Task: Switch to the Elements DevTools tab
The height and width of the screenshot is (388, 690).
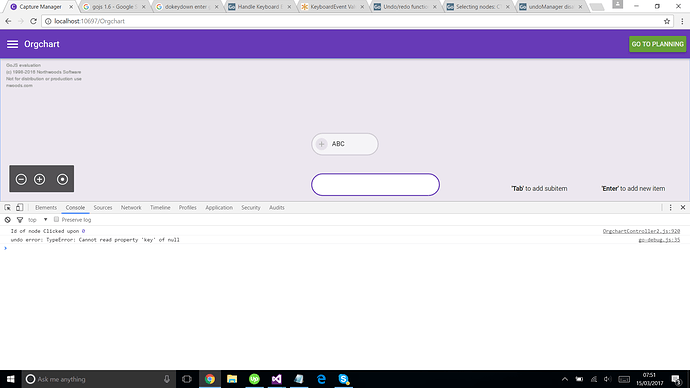Action: click(x=46, y=208)
